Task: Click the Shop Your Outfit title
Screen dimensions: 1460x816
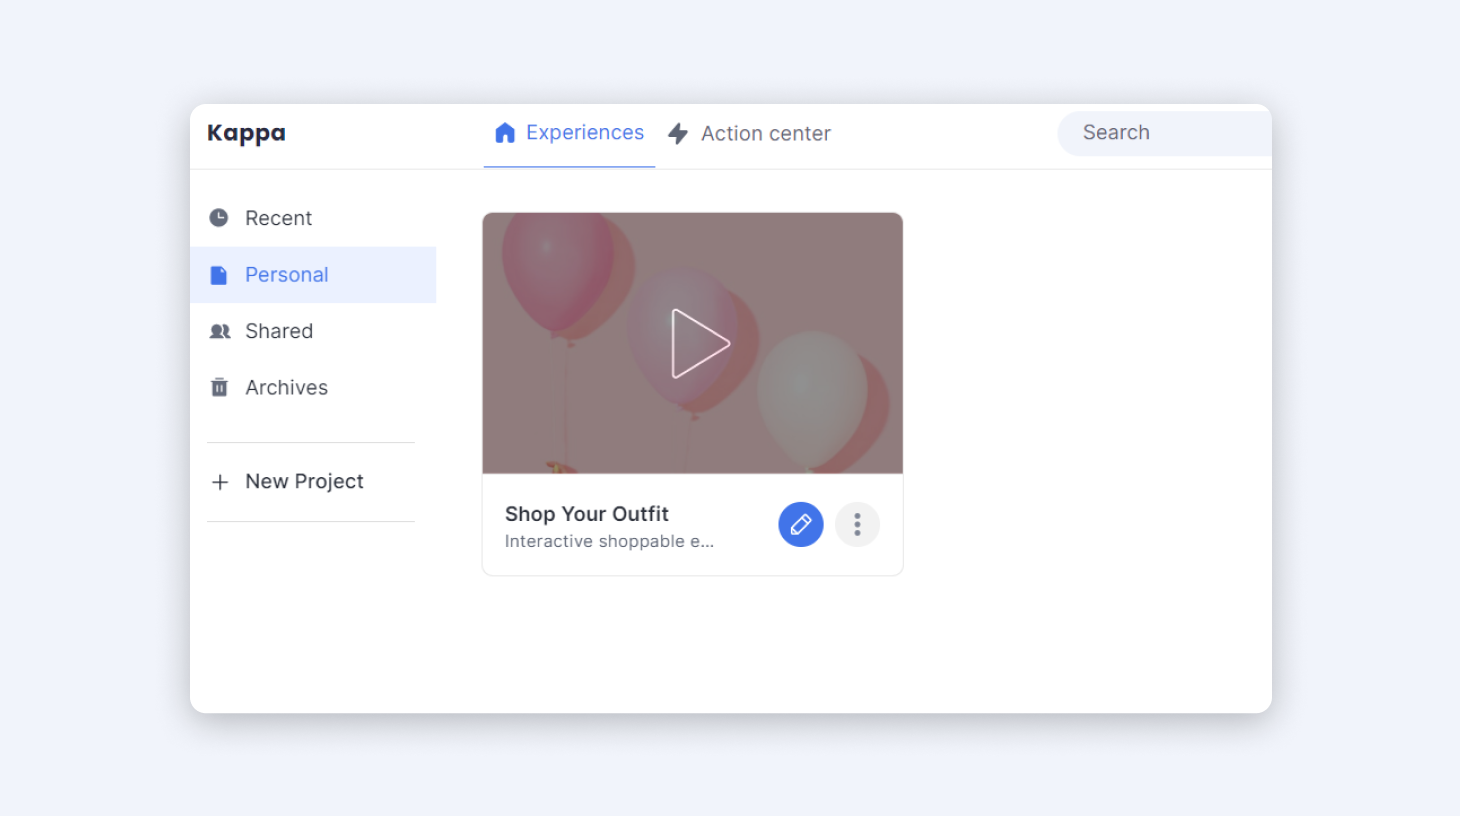Action: pyautogui.click(x=586, y=514)
